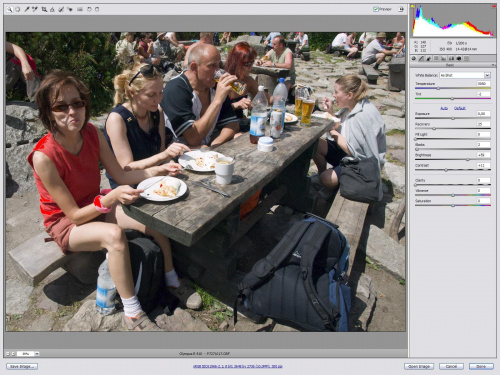Viewport: 500px width, 375px height.
Task: Click the Open Image button
Action: (419, 366)
